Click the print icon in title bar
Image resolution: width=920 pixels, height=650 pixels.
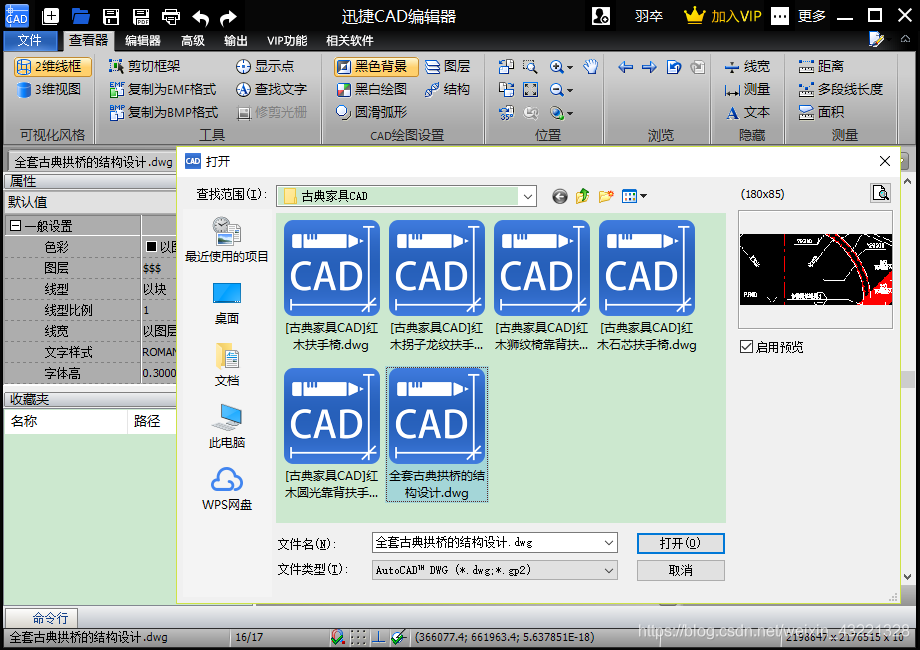pos(171,16)
